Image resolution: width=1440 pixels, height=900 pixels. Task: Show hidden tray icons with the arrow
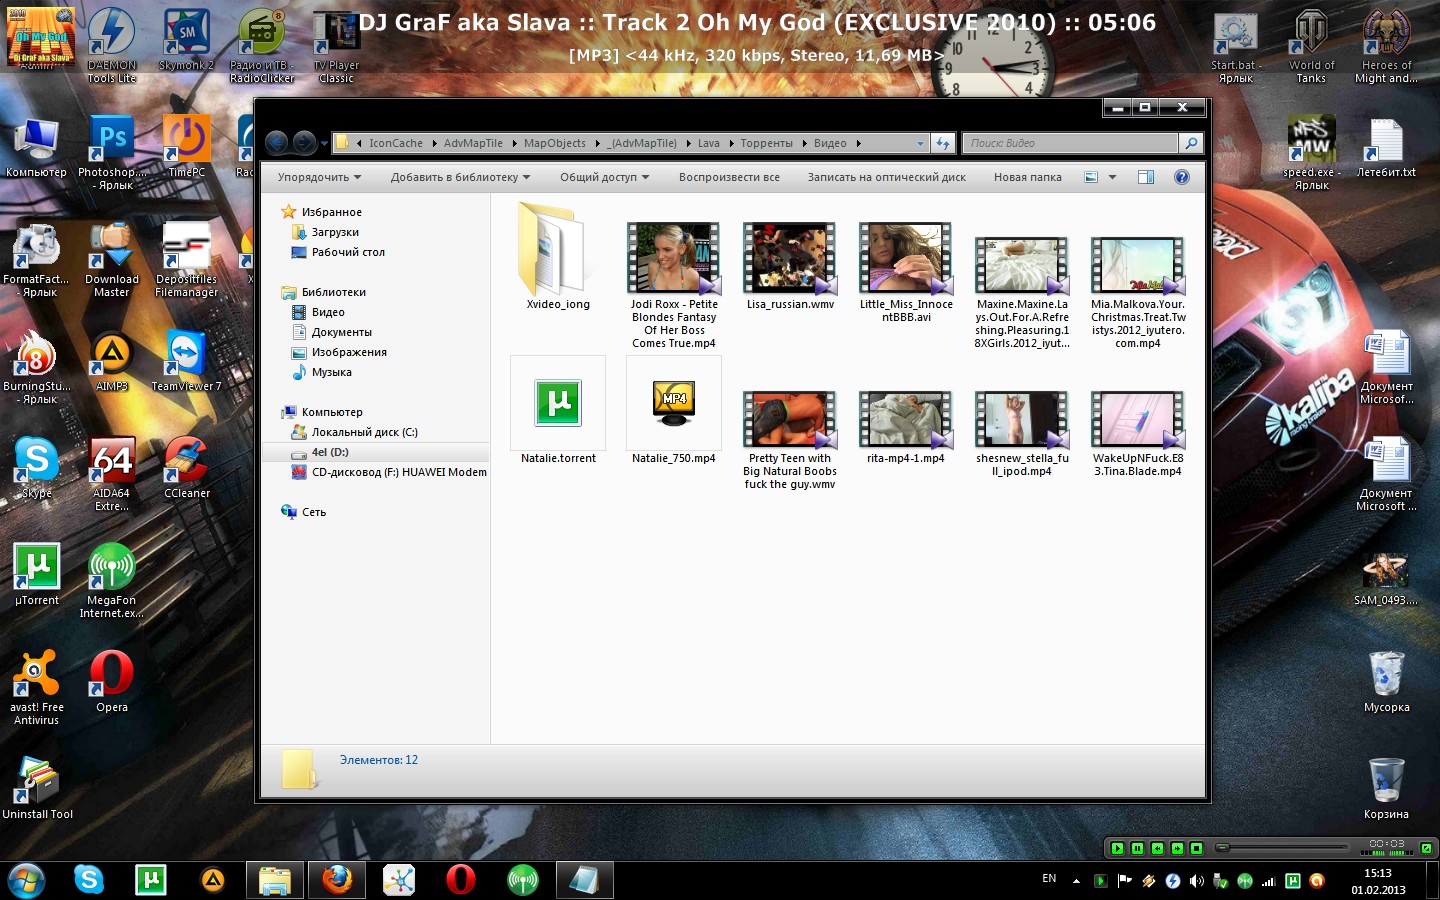[1076, 881]
